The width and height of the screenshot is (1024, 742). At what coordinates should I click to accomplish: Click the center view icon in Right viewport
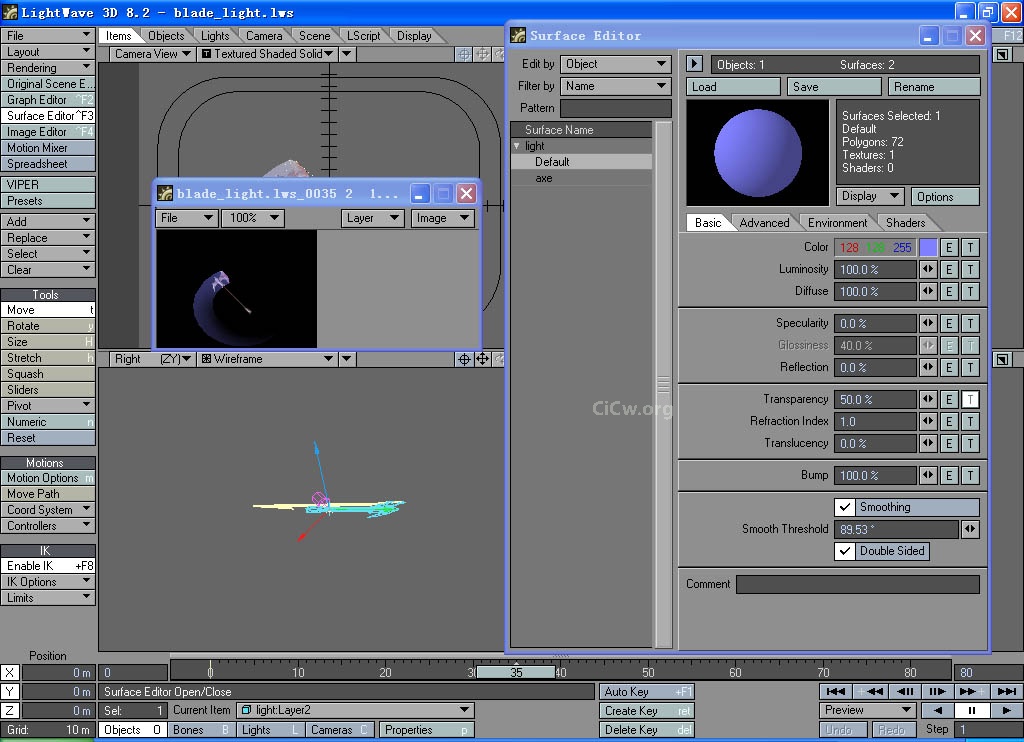click(x=464, y=359)
